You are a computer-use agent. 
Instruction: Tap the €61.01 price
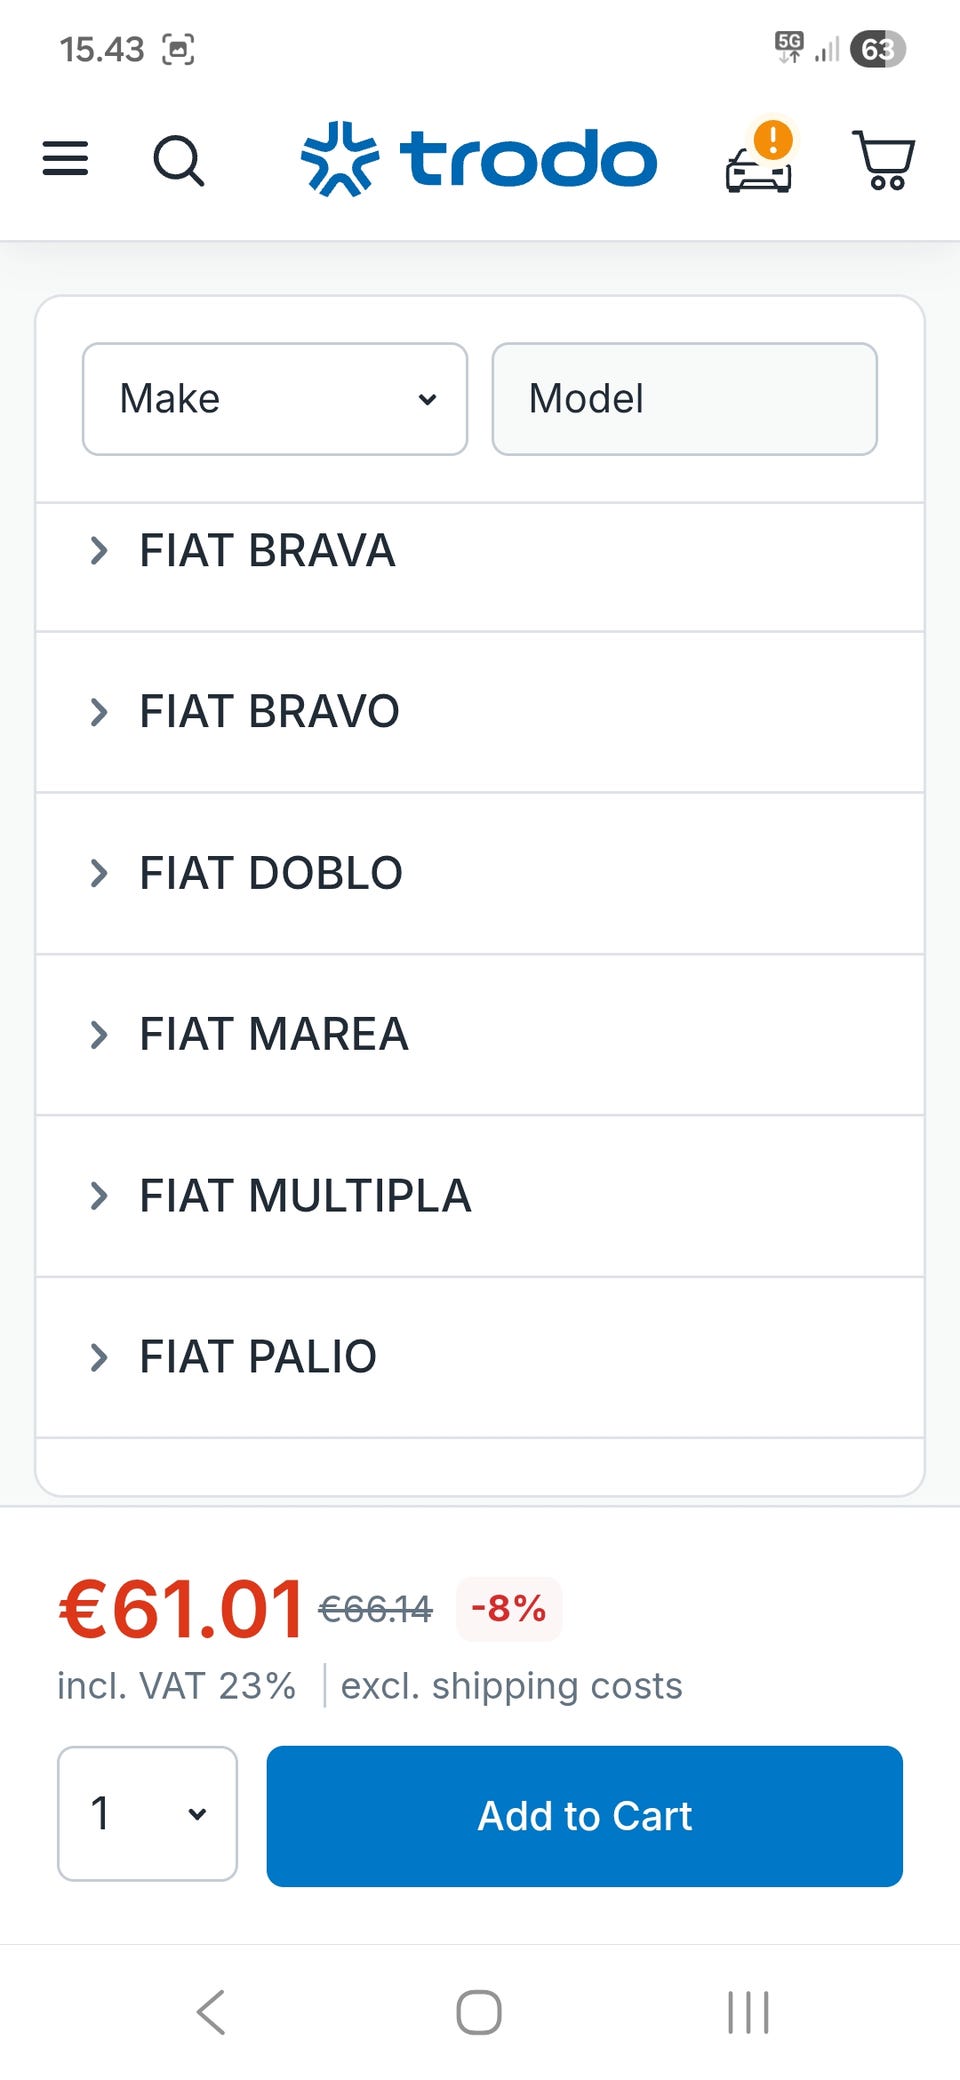coord(181,1609)
